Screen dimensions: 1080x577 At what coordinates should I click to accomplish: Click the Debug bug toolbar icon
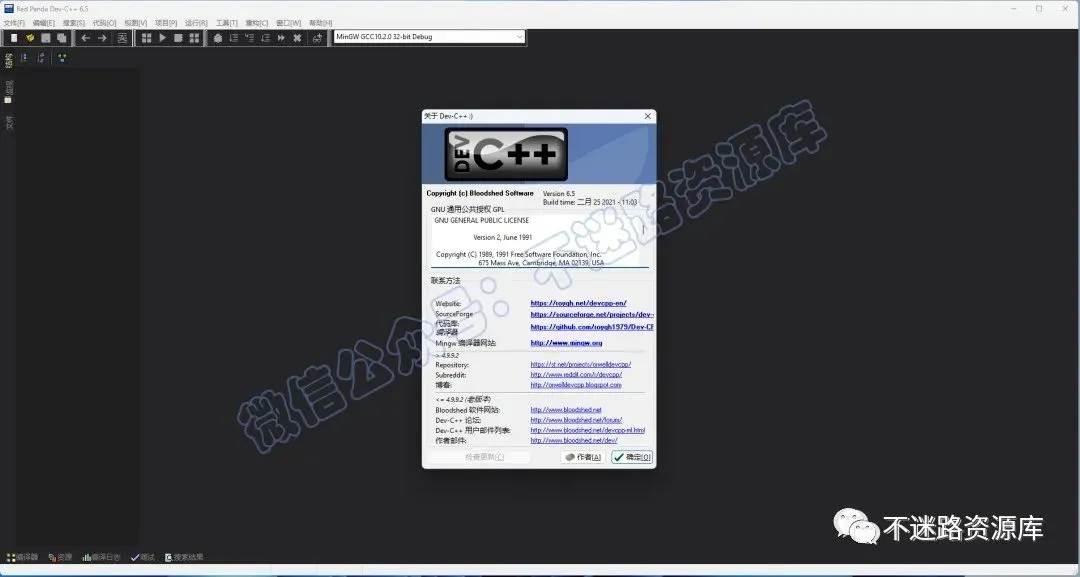pyautogui.click(x=218, y=38)
